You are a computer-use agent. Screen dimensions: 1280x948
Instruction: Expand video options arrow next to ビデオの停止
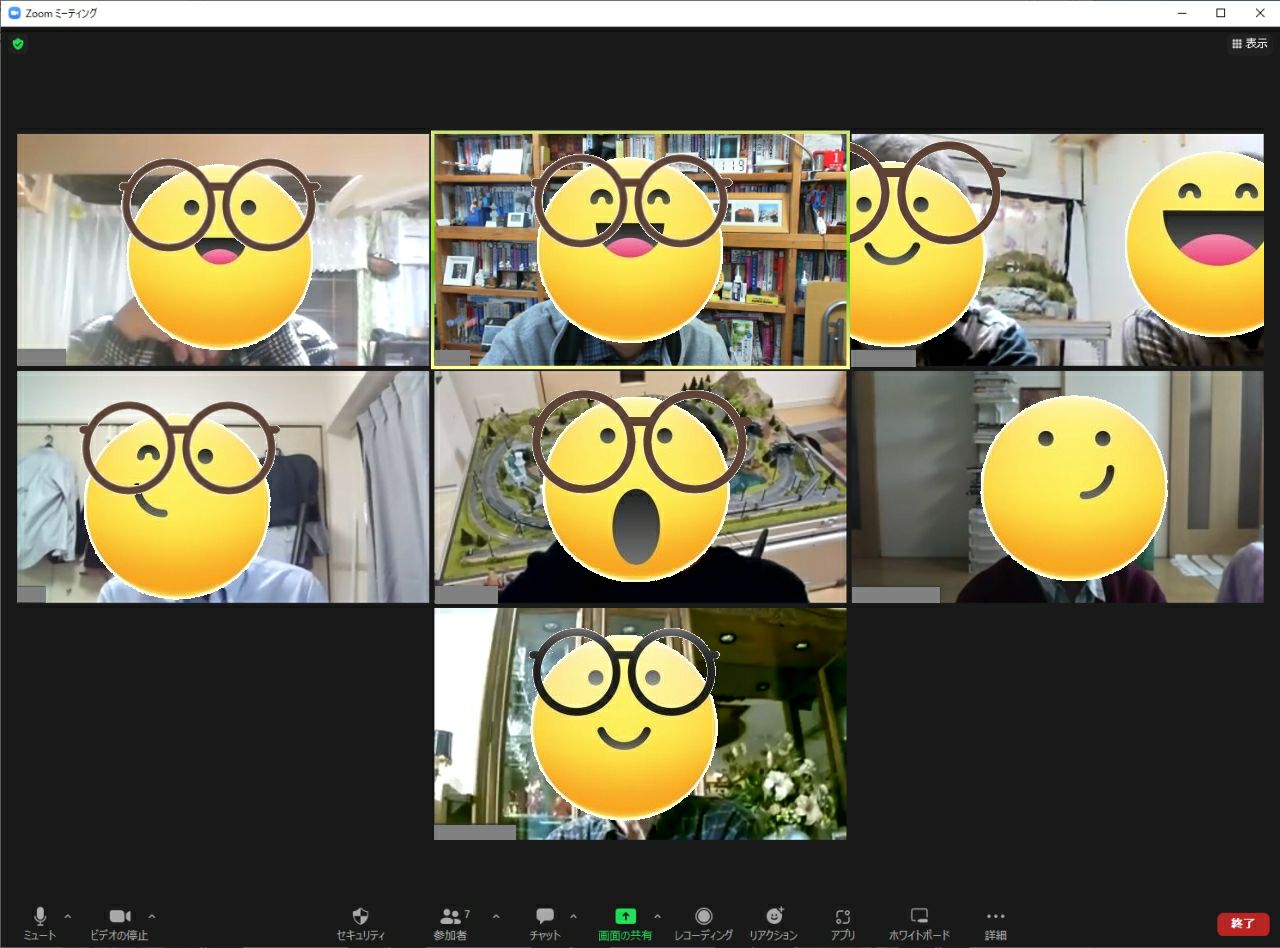[152, 916]
